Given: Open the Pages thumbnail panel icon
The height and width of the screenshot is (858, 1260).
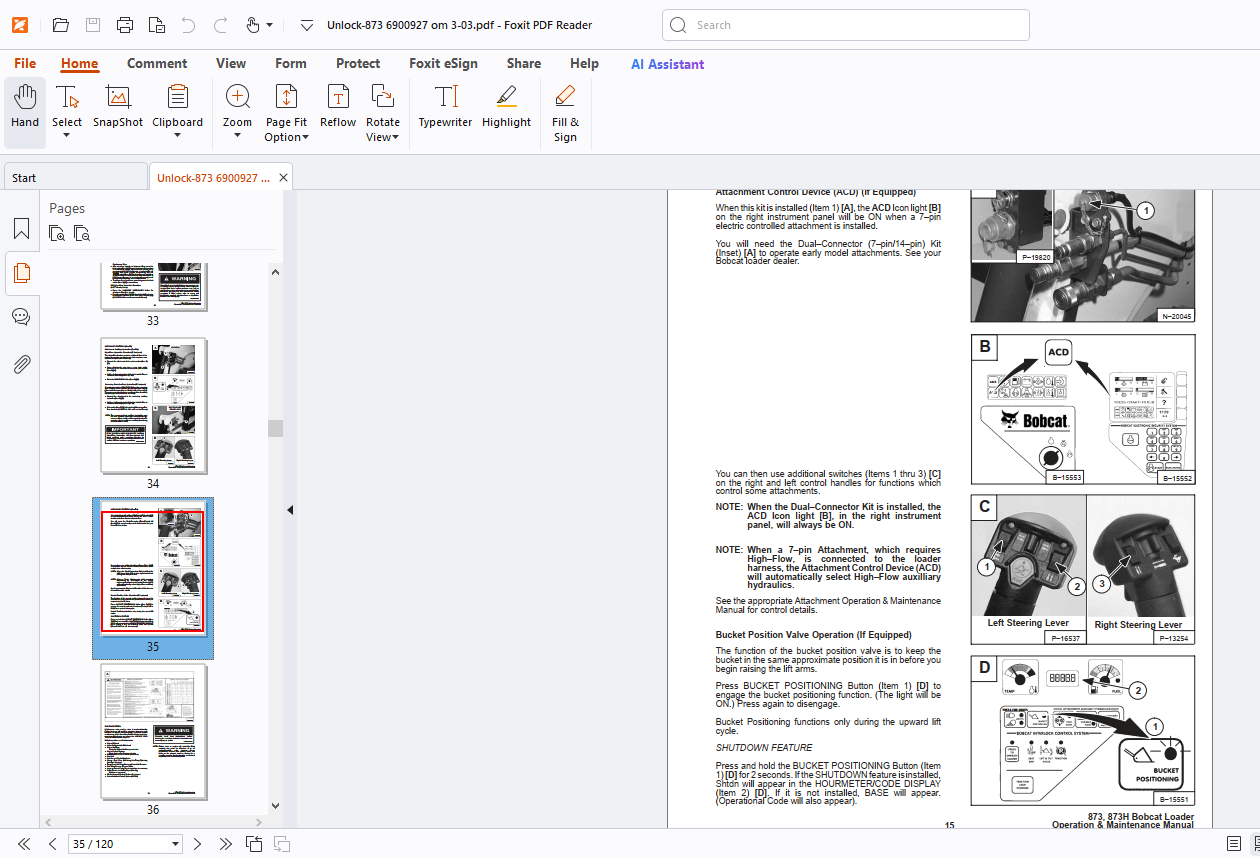Looking at the screenshot, I should [21, 273].
